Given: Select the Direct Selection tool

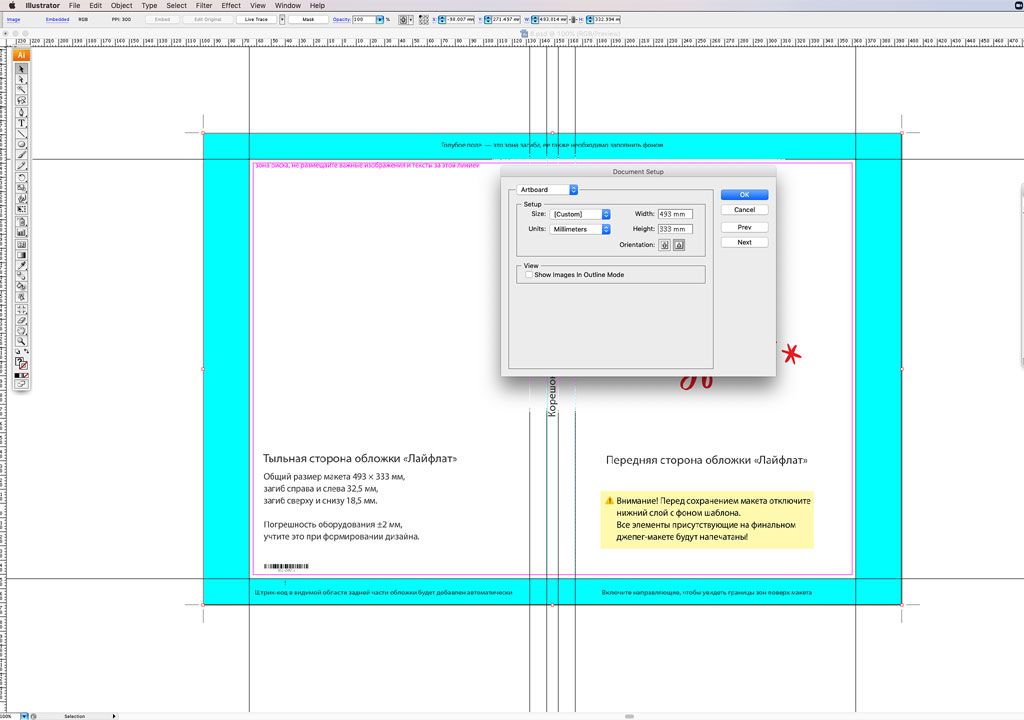Looking at the screenshot, I should 22,79.
